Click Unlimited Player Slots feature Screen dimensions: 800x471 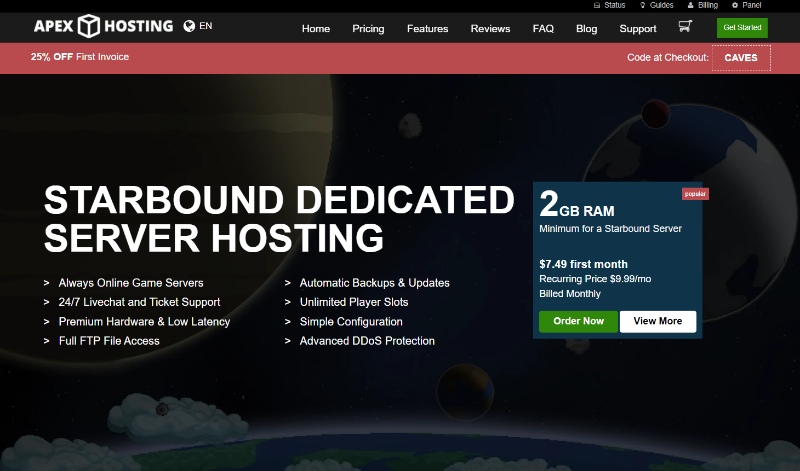(x=354, y=302)
